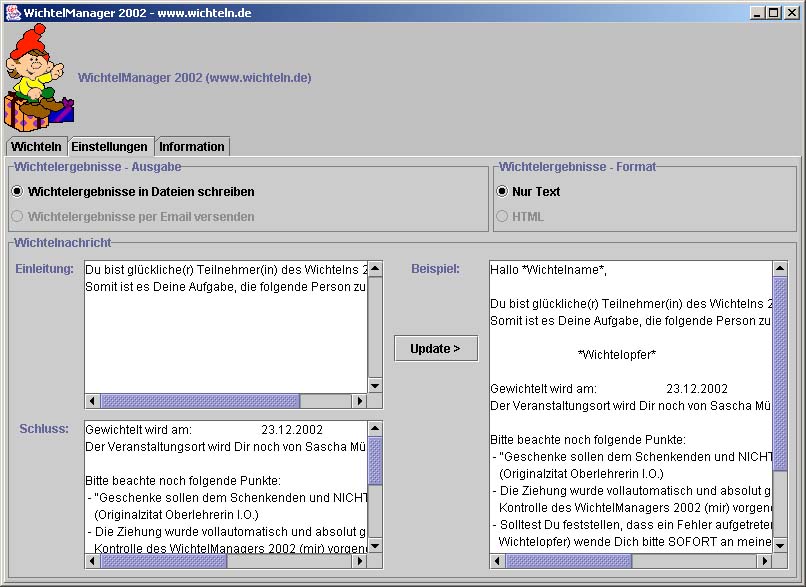Open the Information tab
This screenshot has height=587, width=806.
point(192,146)
